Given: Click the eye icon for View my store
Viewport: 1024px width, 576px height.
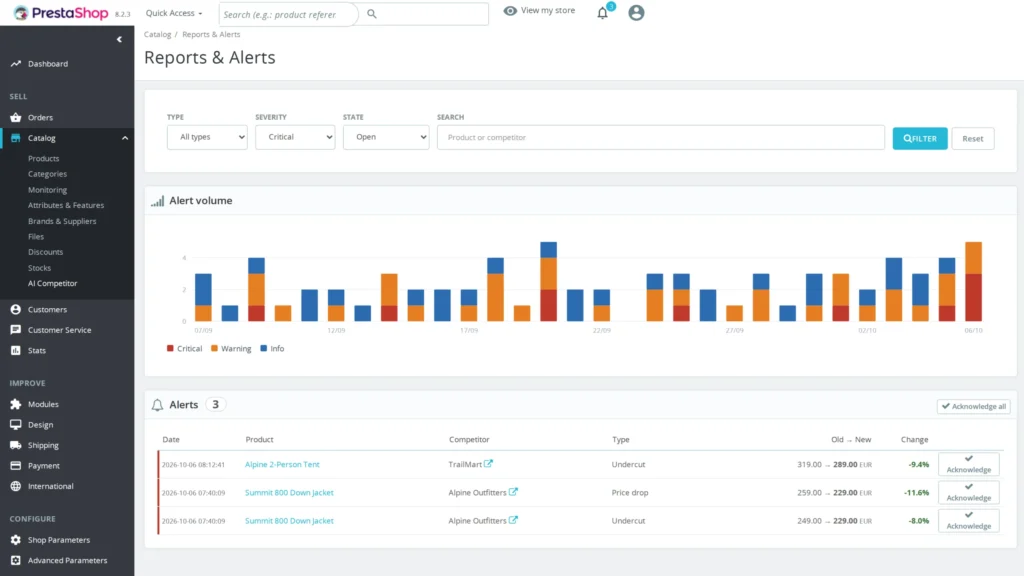Looking at the screenshot, I should pos(510,10).
